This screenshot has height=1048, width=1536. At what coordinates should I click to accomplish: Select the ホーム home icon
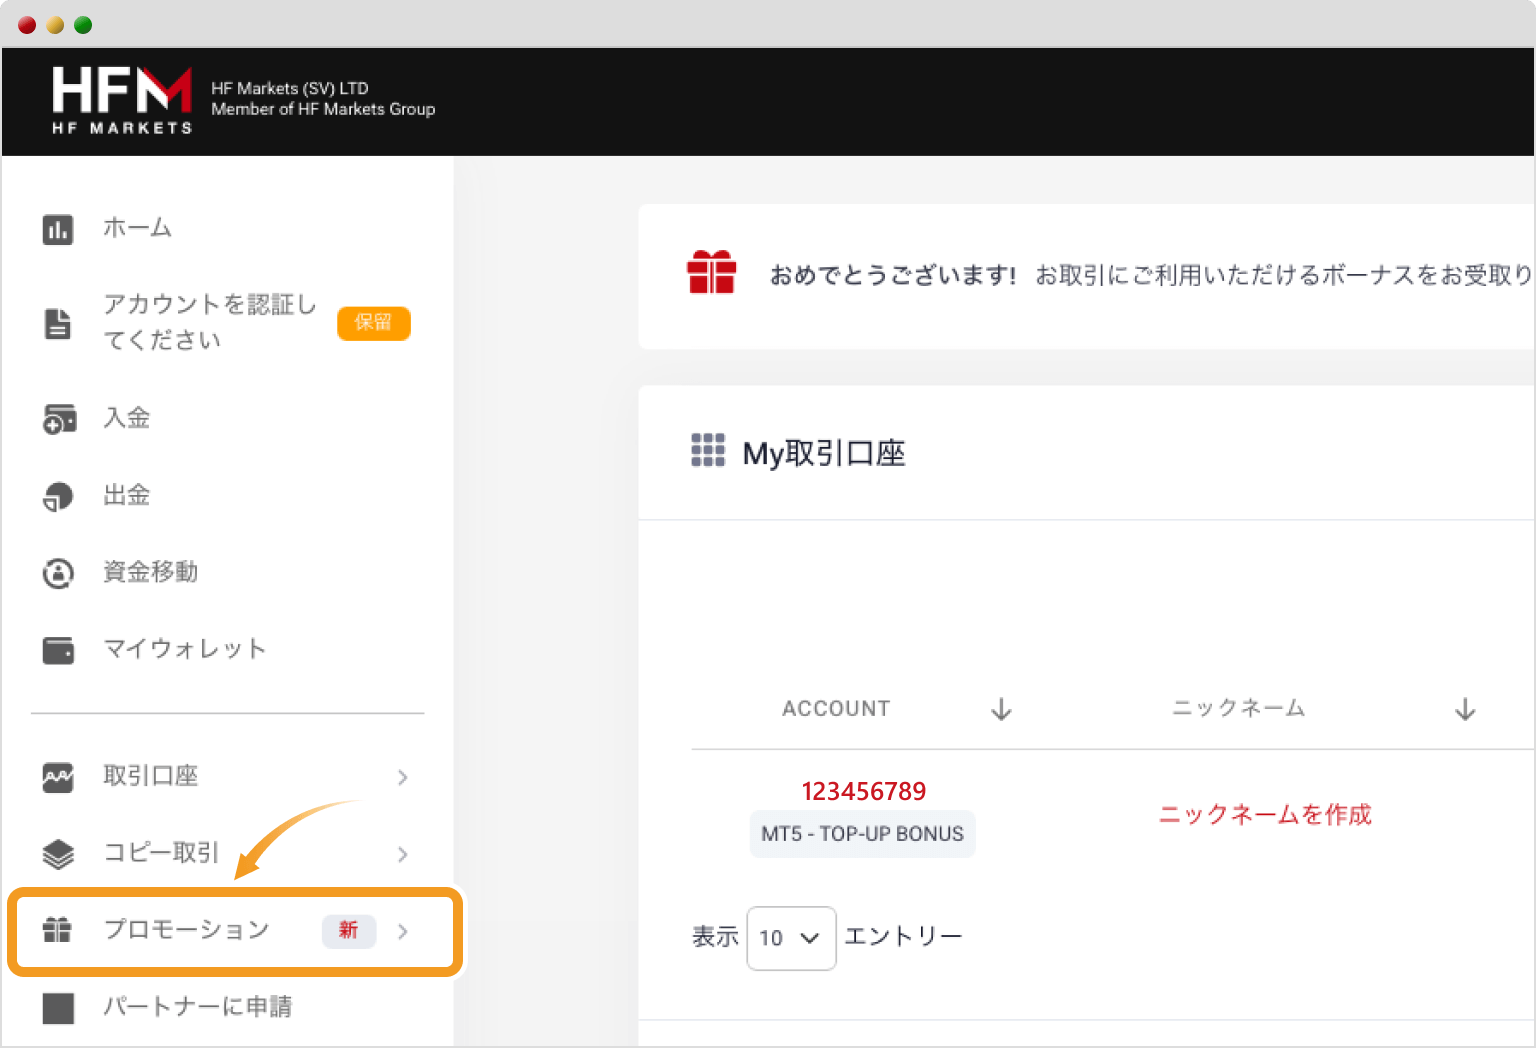(x=58, y=229)
